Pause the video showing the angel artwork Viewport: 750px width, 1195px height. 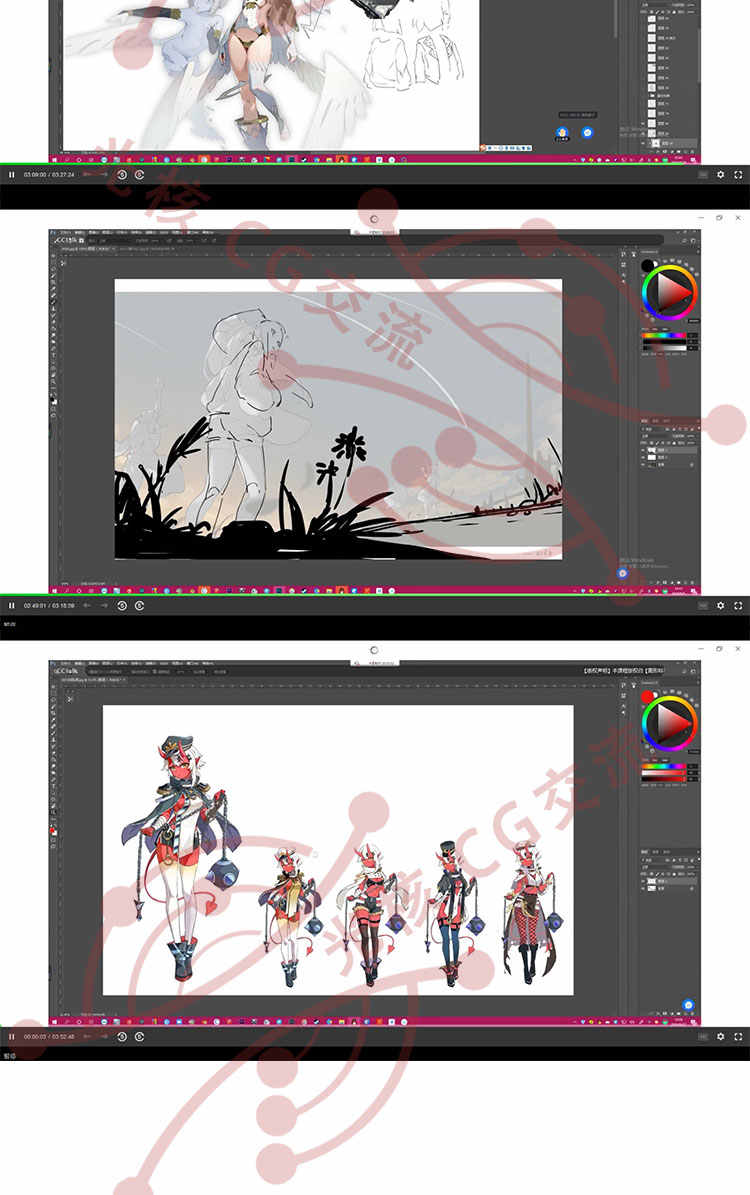(x=11, y=175)
